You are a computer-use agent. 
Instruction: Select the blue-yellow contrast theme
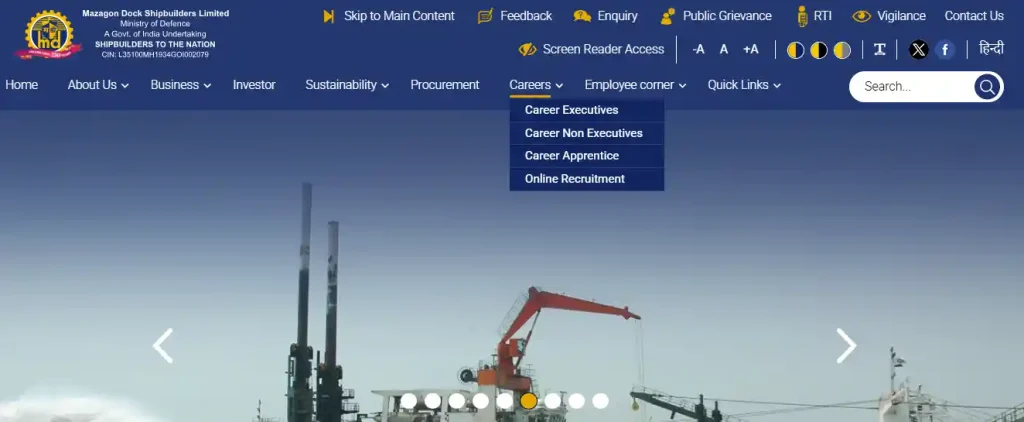[795, 50]
